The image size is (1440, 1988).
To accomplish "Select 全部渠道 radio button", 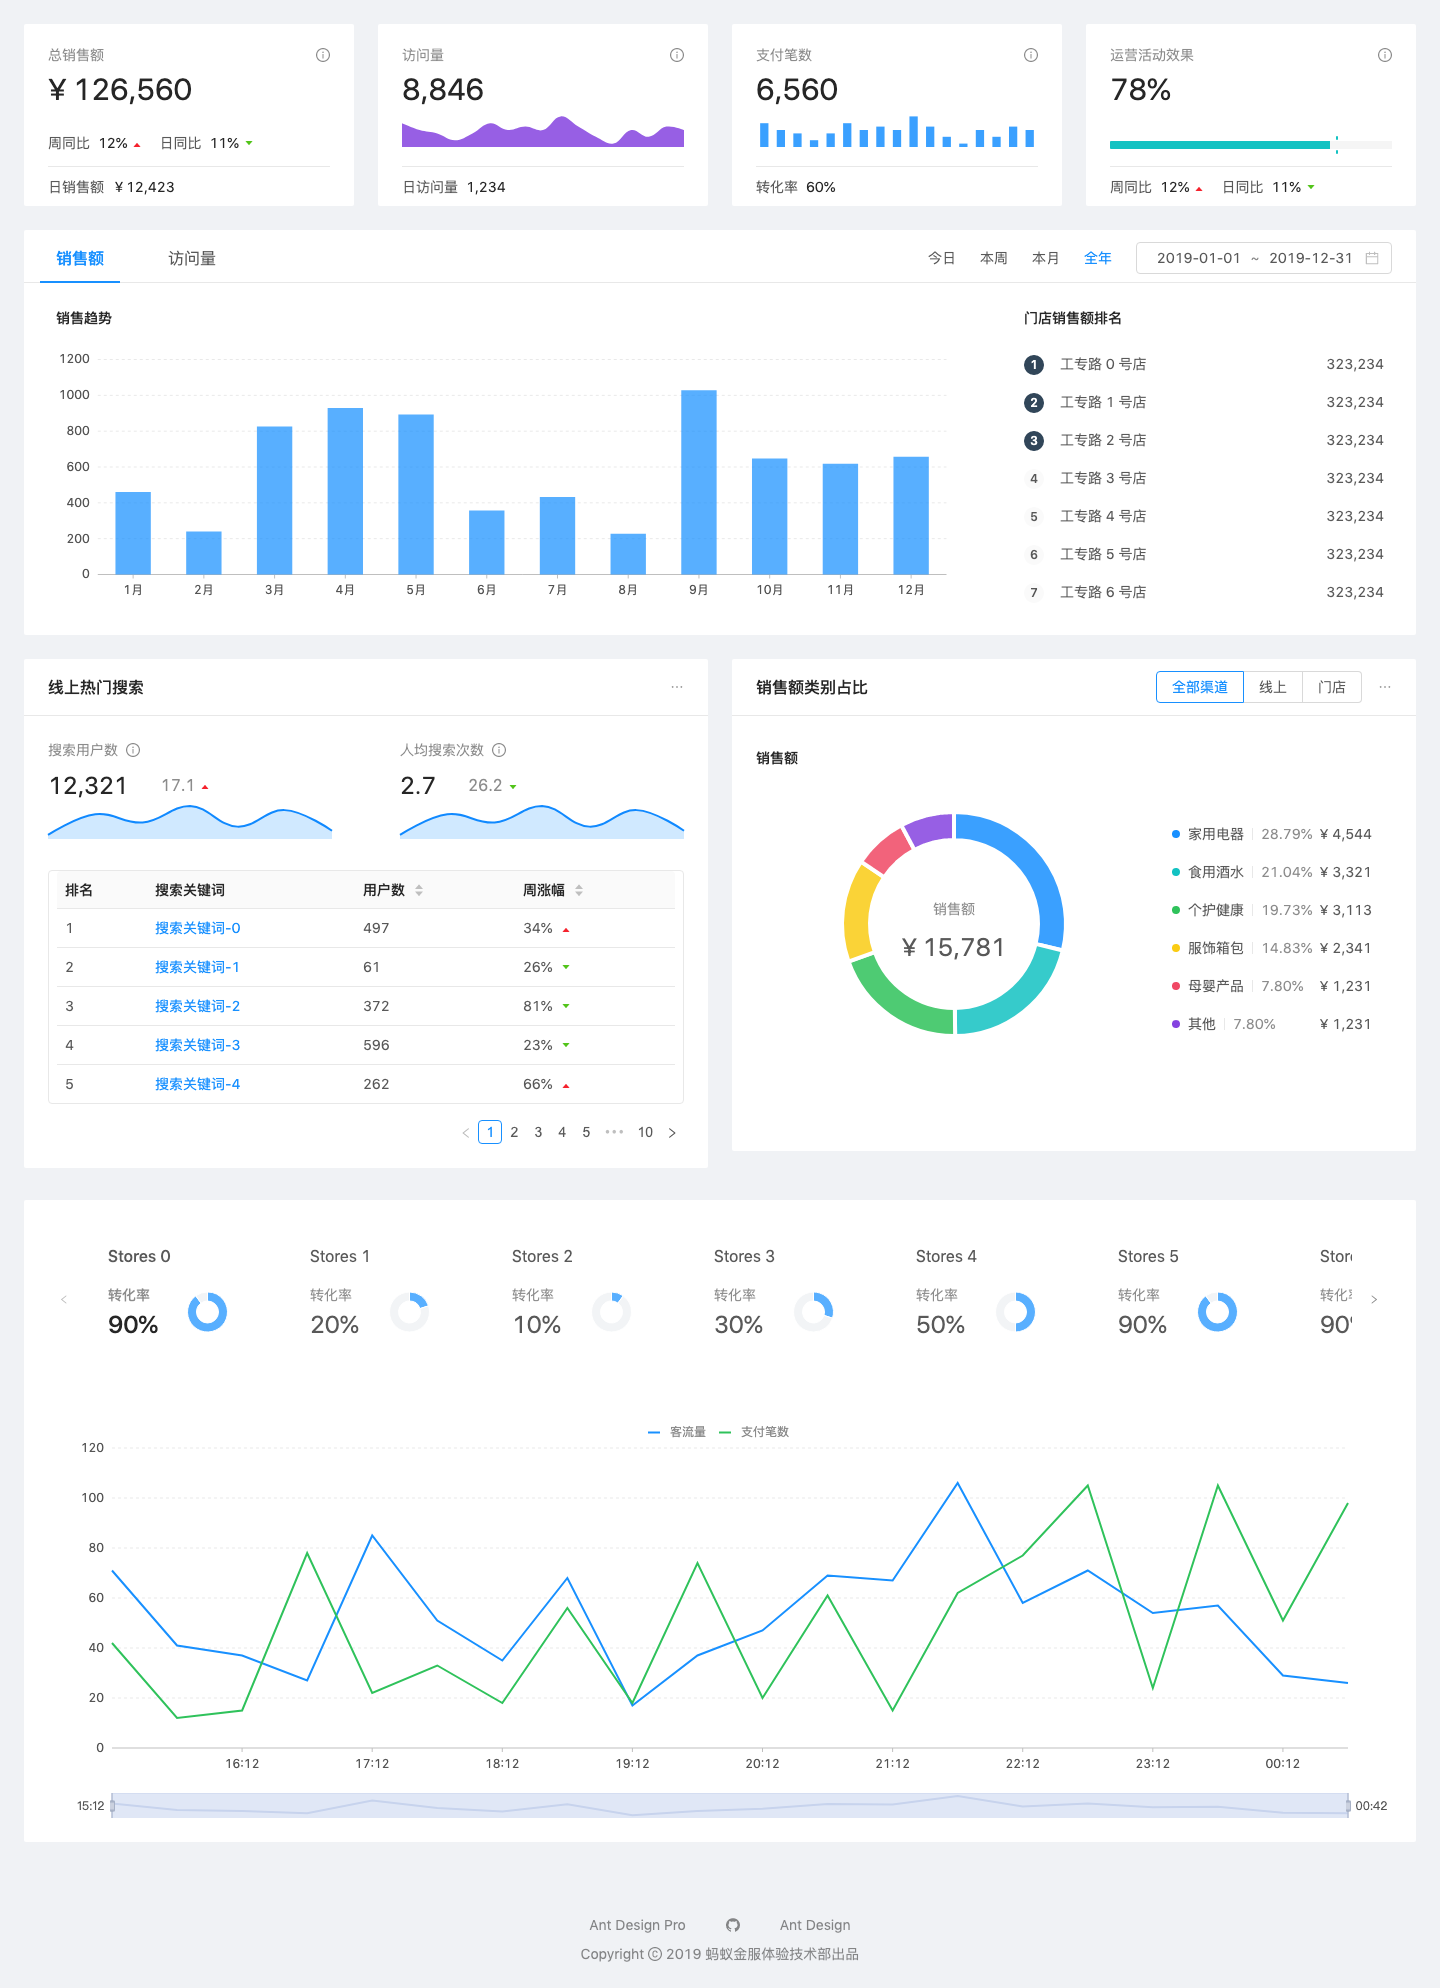I will click(1200, 687).
